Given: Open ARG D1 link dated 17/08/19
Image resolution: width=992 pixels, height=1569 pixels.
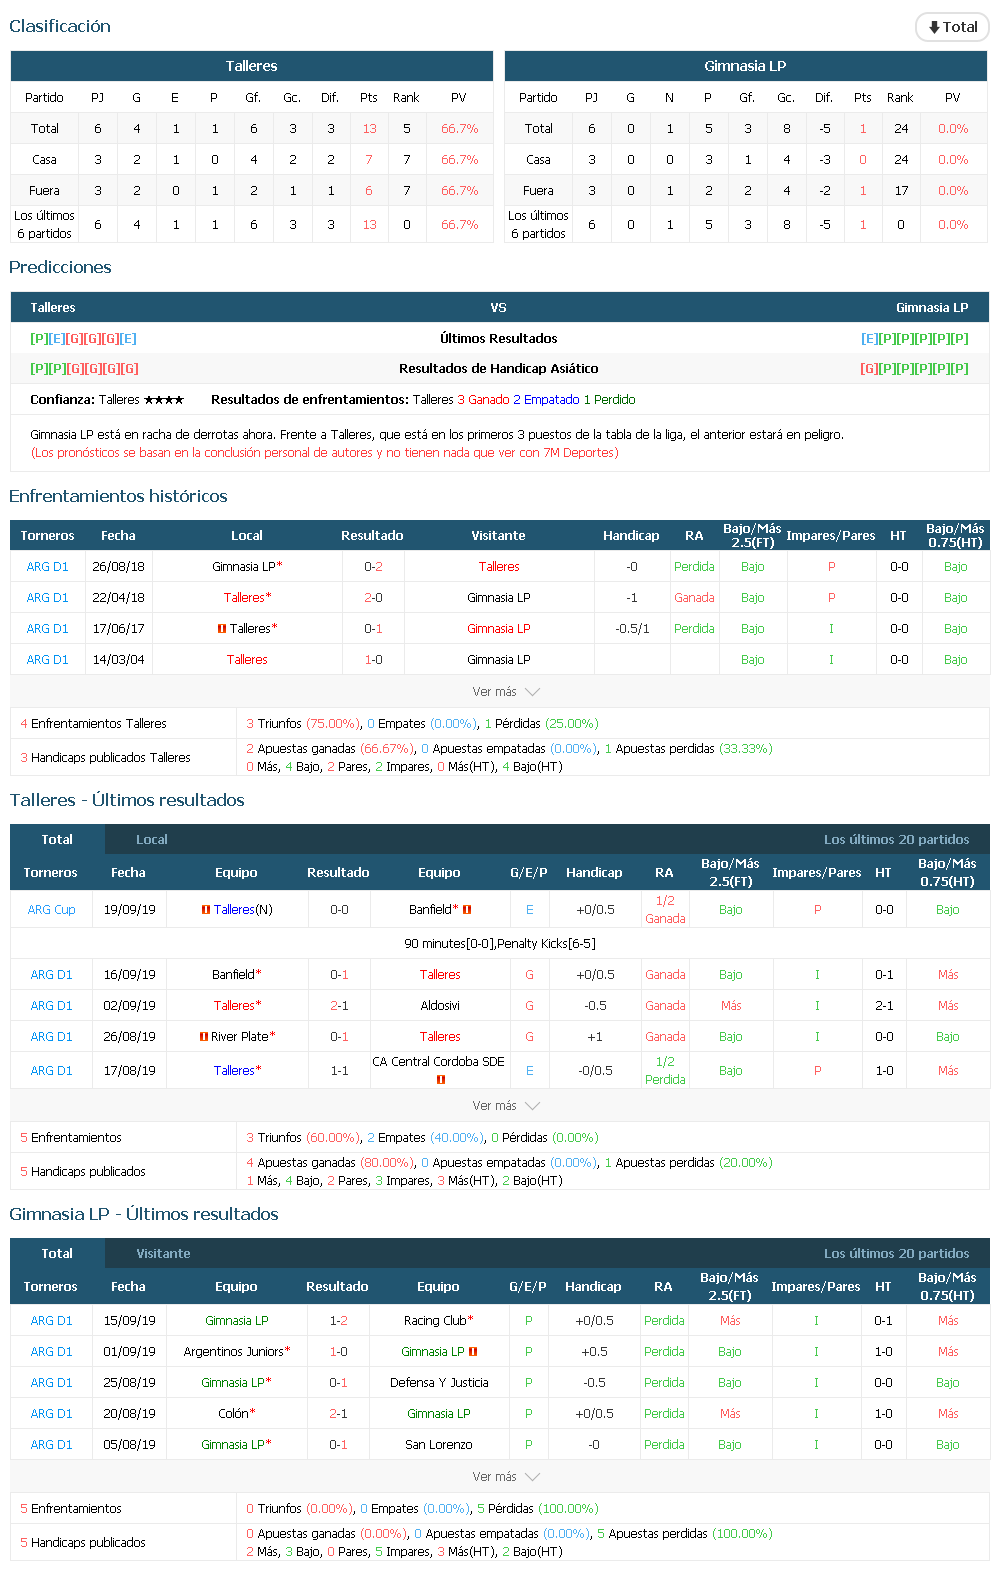Looking at the screenshot, I should click(x=51, y=1071).
